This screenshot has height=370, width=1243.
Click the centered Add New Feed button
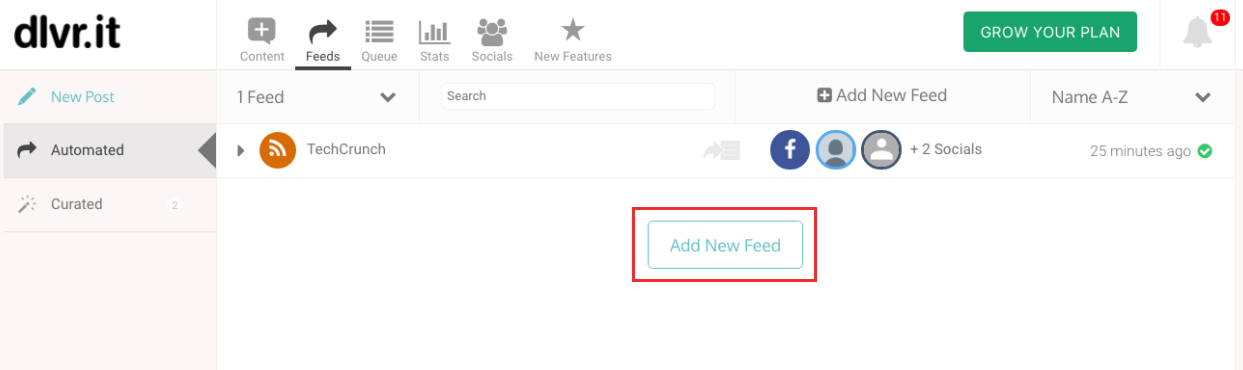(725, 245)
